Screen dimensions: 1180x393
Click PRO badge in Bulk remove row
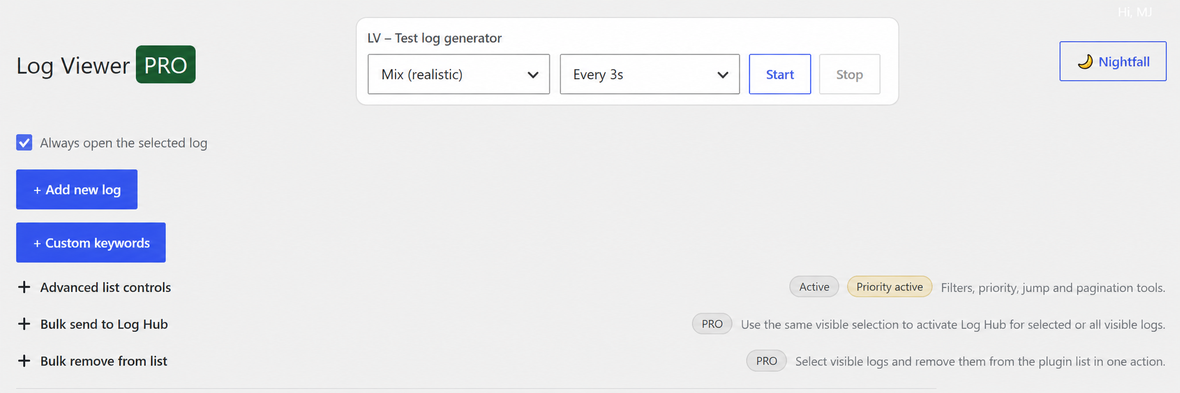767,361
